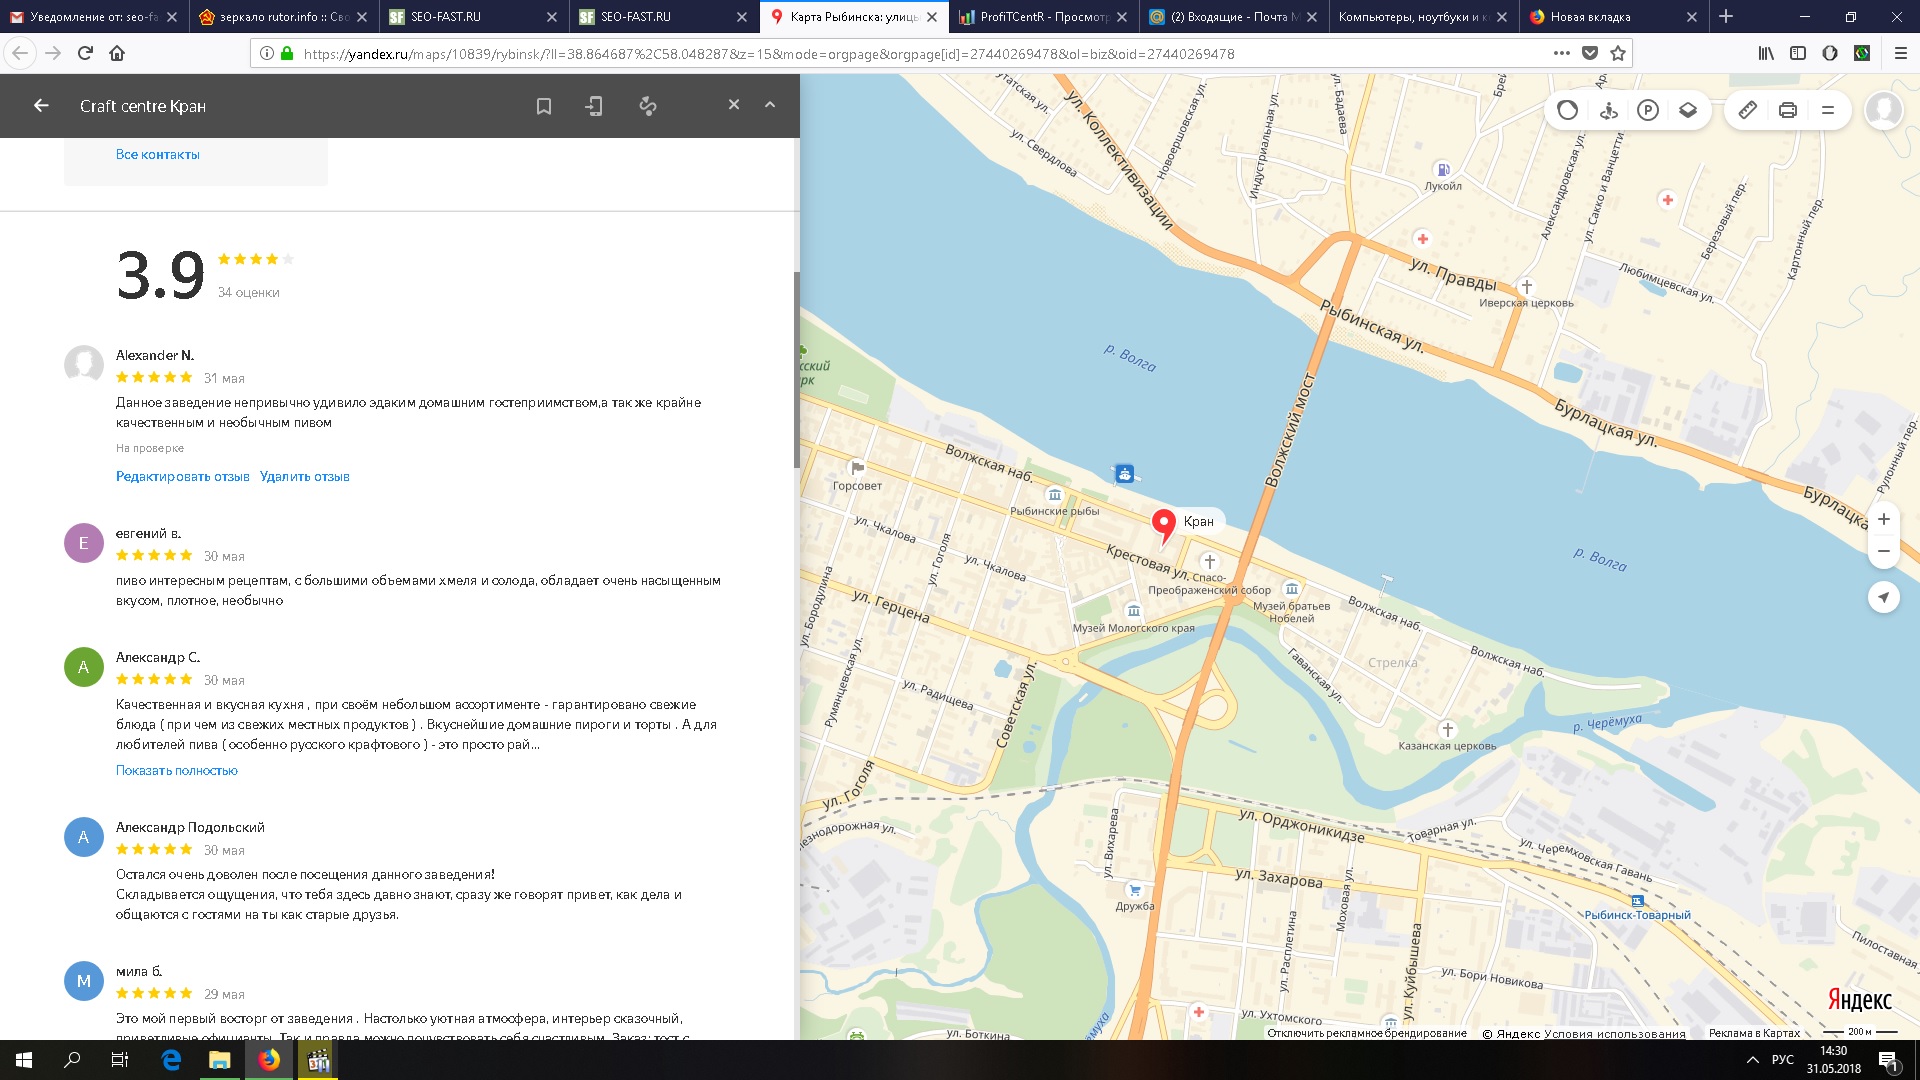Image resolution: width=1920 pixels, height=1080 pixels.
Task: Open map layers selector
Action: pos(1688,111)
